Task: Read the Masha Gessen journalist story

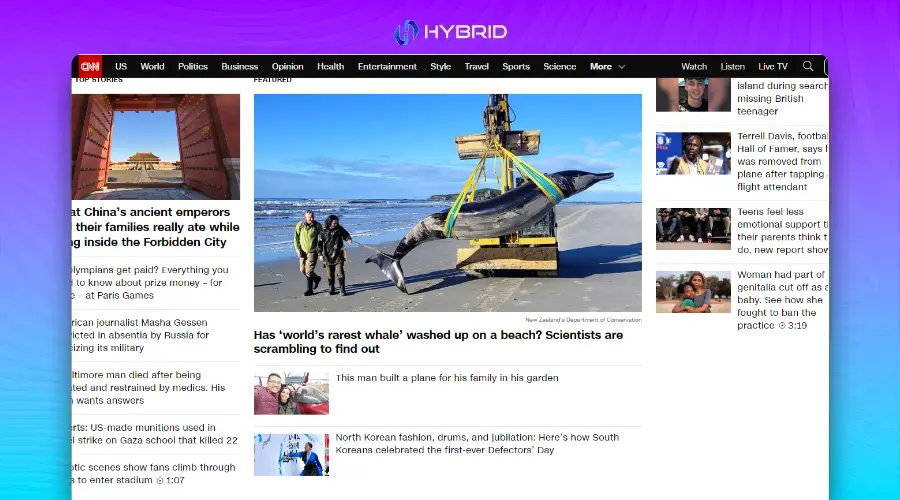Action: [x=140, y=335]
